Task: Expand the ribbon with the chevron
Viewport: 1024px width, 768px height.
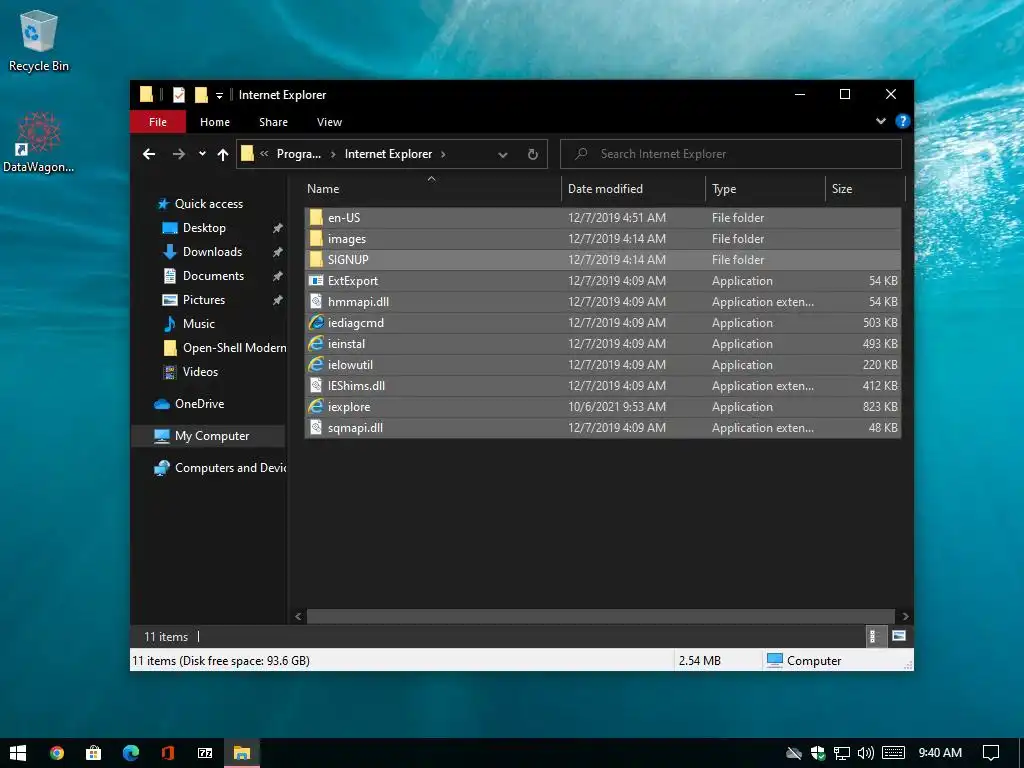Action: (880, 121)
